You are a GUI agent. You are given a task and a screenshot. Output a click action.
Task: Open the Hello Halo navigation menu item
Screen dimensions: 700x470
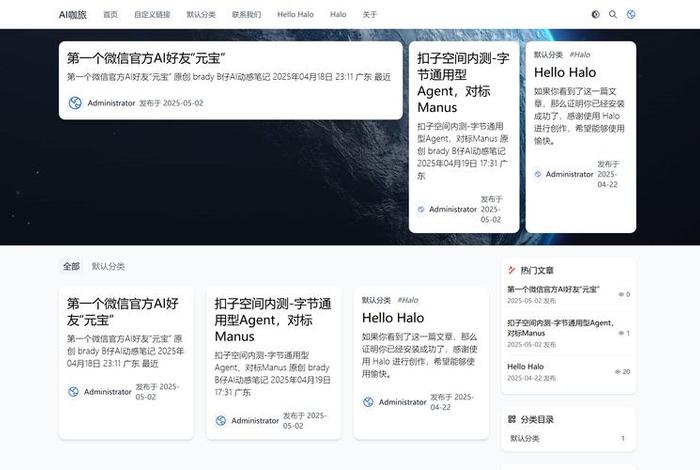pyautogui.click(x=296, y=15)
